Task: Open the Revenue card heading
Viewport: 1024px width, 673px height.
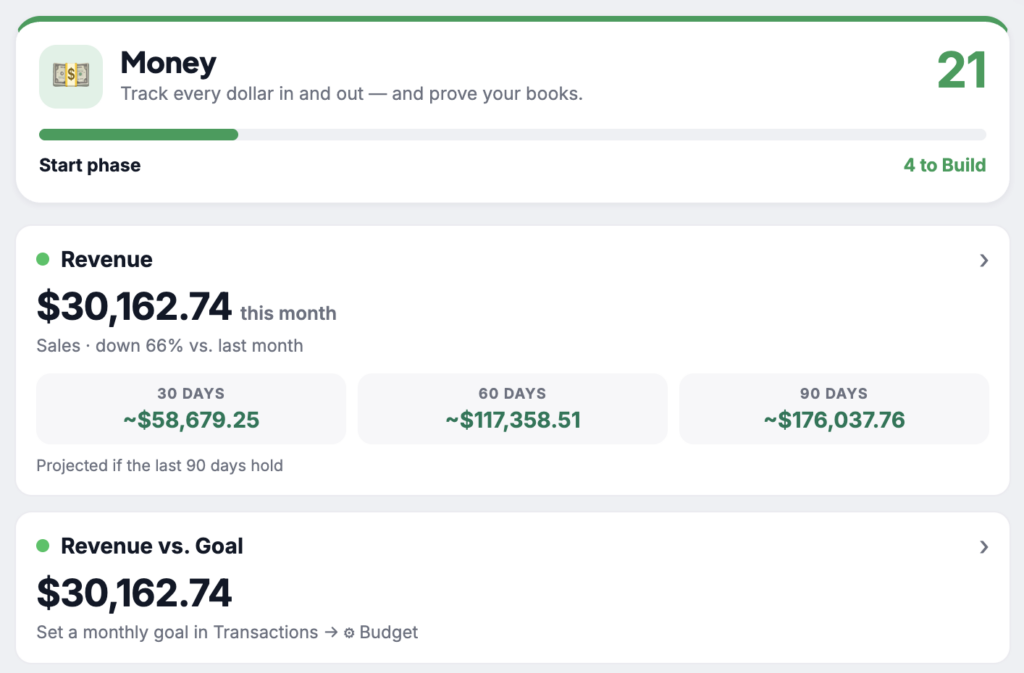Action: [x=106, y=259]
